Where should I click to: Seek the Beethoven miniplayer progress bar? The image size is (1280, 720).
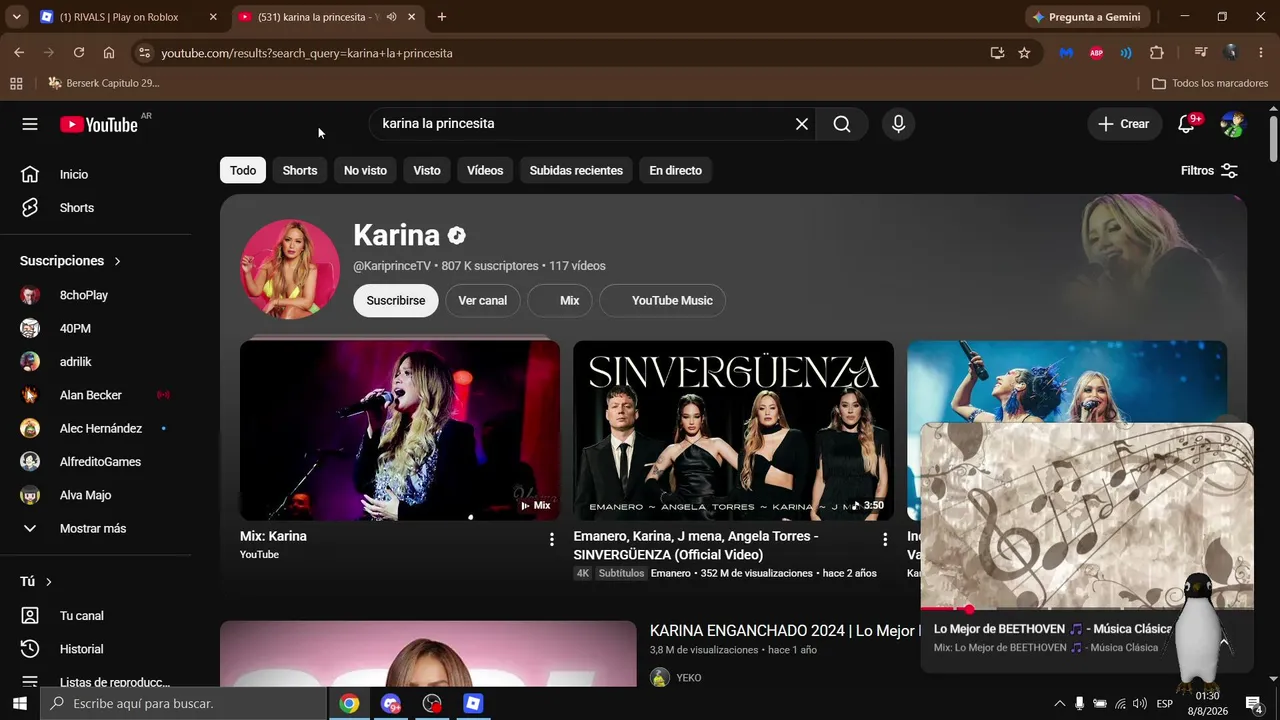pyautogui.click(x=1086, y=608)
